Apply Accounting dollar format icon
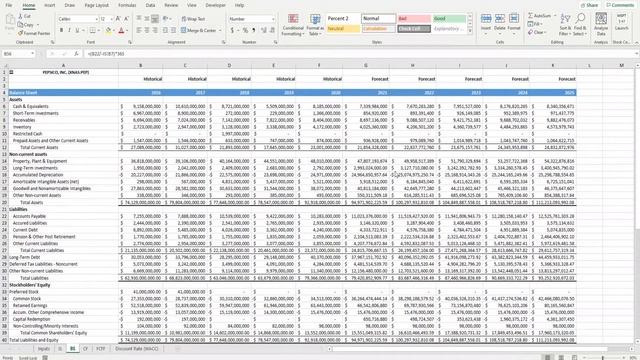Viewport: 640px width, 360px height. (x=232, y=30)
